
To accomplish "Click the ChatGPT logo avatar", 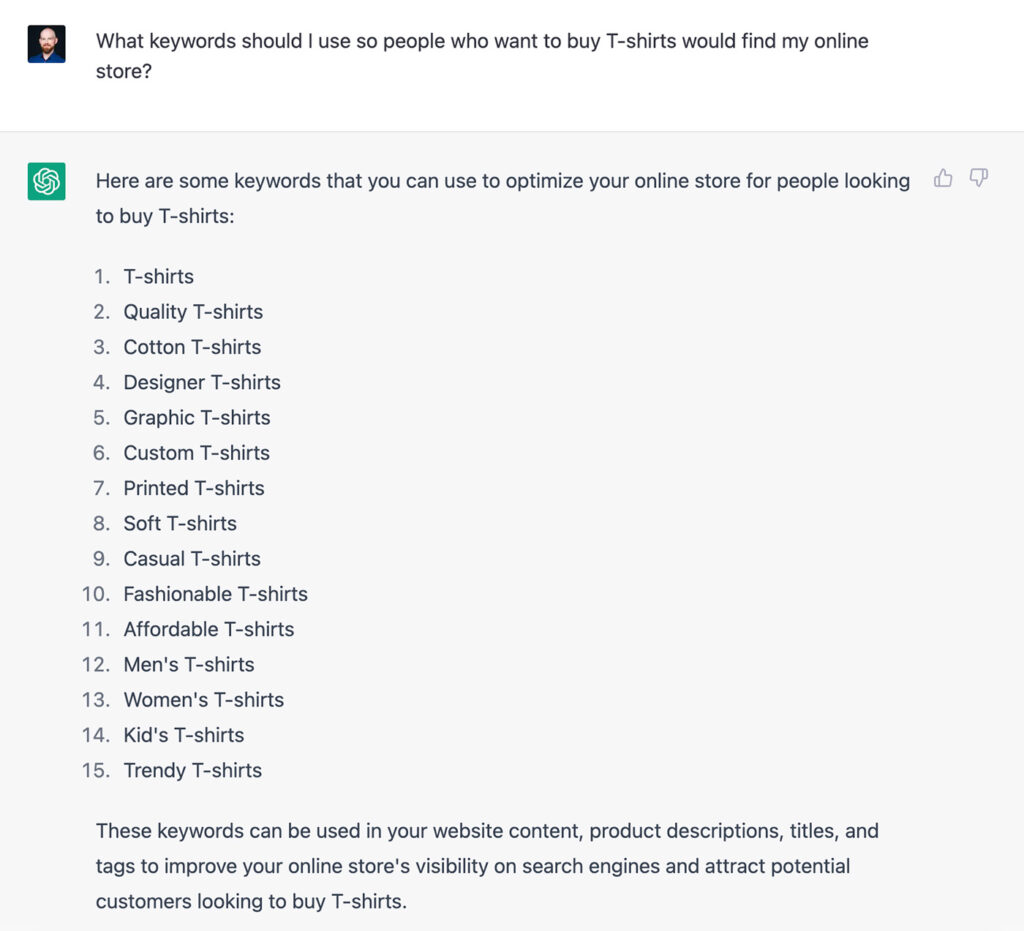I will 46,181.
